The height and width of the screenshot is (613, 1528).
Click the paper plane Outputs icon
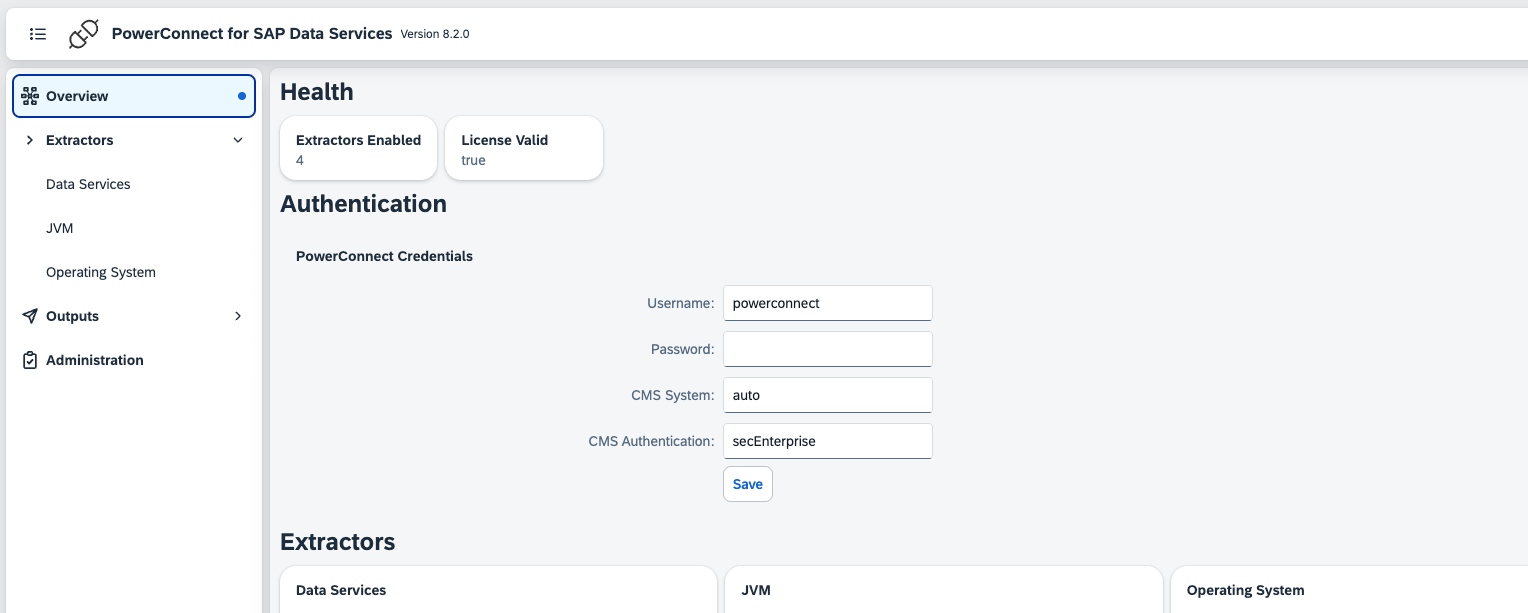pyautogui.click(x=30, y=316)
